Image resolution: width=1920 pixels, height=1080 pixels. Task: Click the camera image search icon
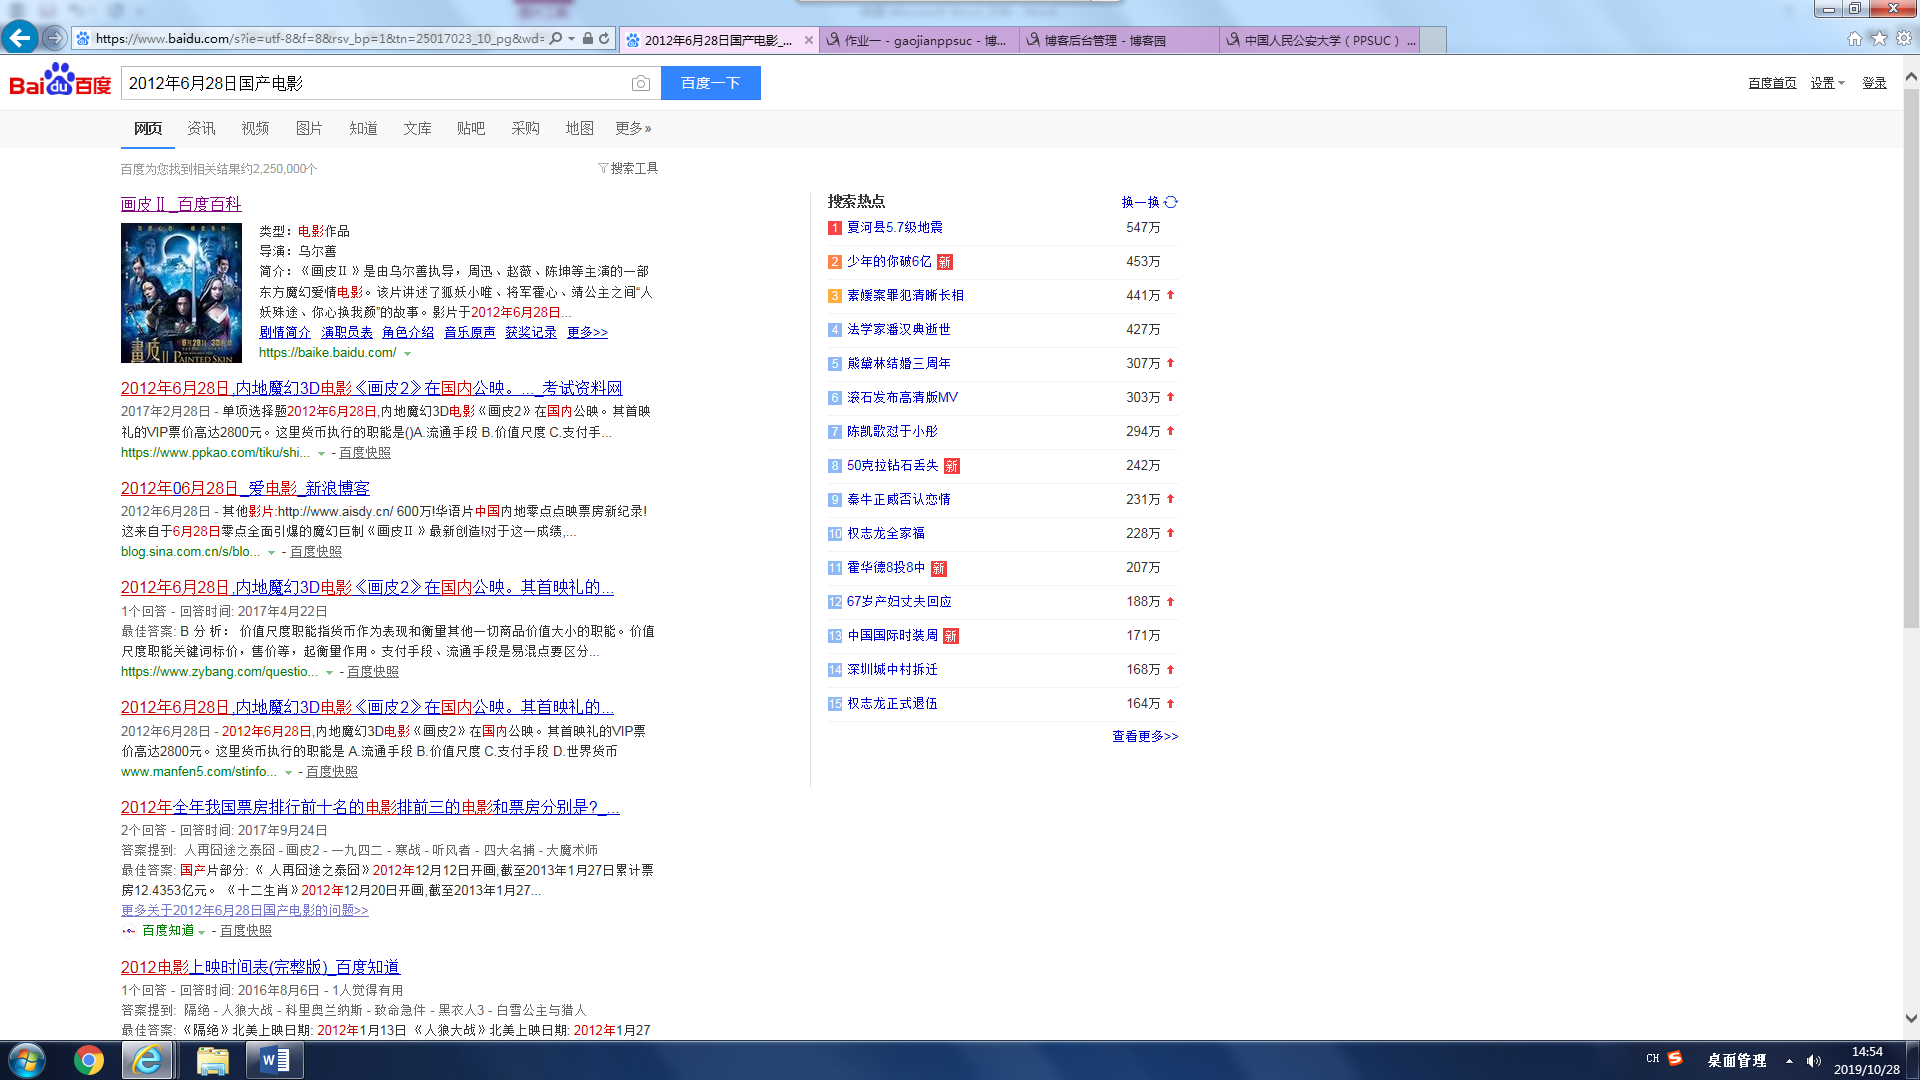click(x=641, y=83)
